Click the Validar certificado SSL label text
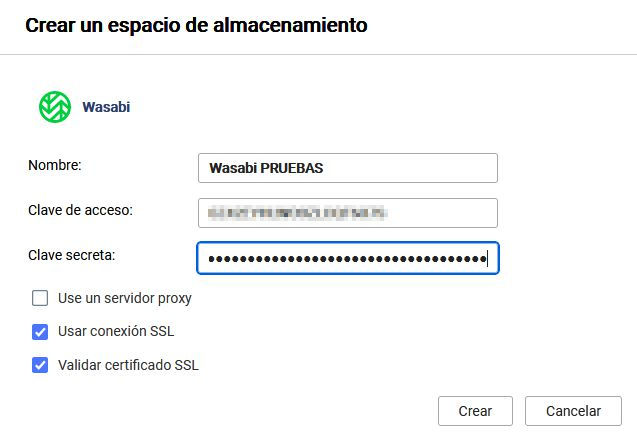 pos(129,365)
